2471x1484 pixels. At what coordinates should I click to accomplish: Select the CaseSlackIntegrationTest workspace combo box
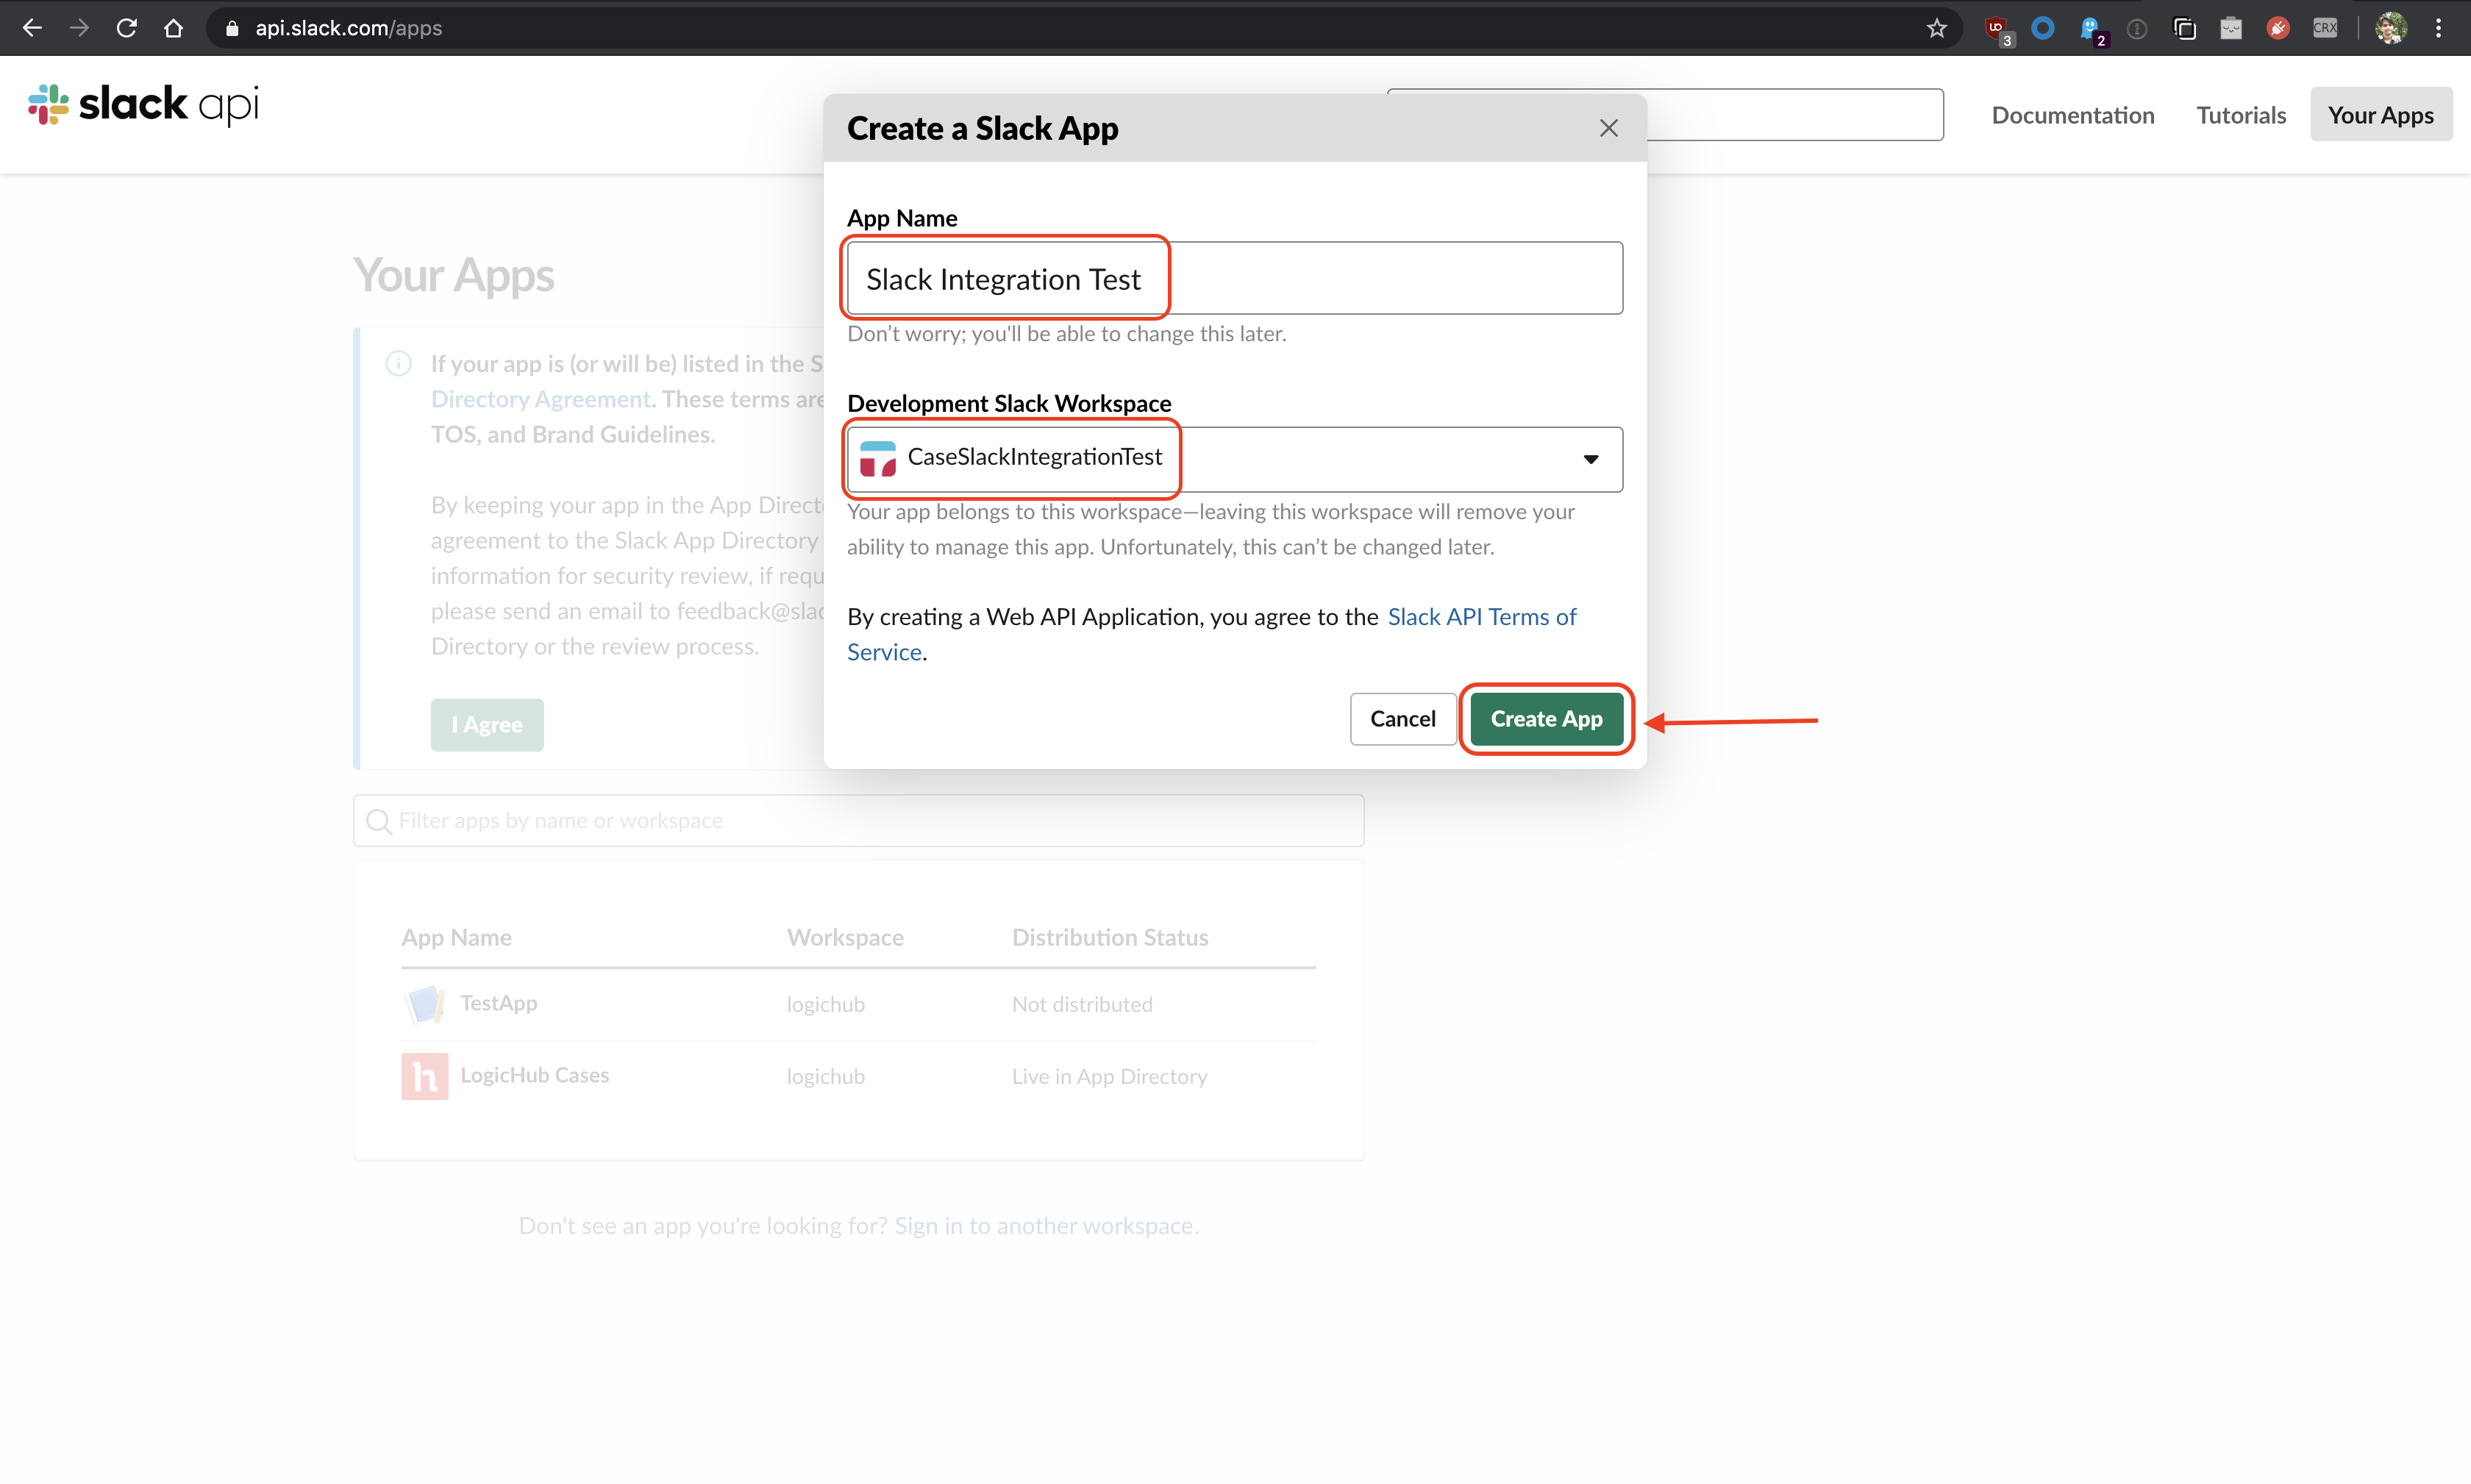tap(1234, 459)
